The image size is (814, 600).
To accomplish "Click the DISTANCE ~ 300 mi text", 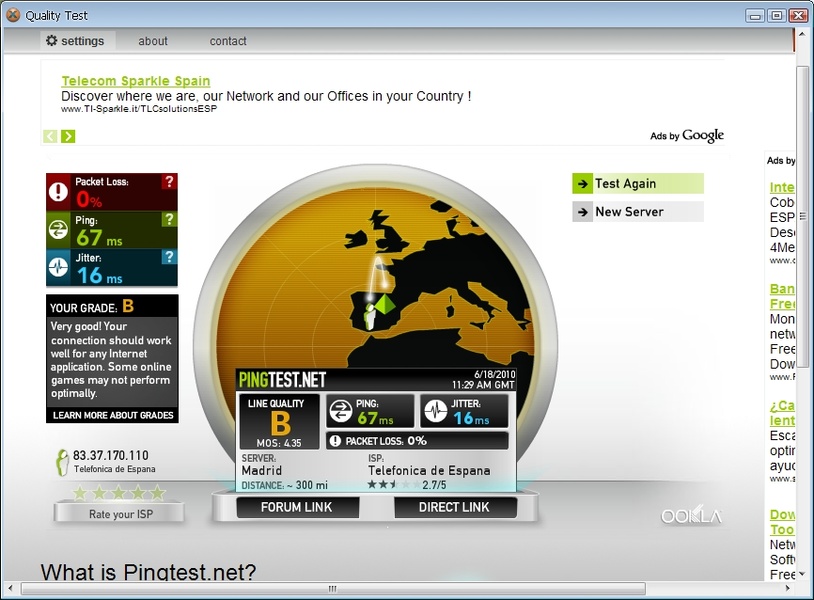I will 284,485.
